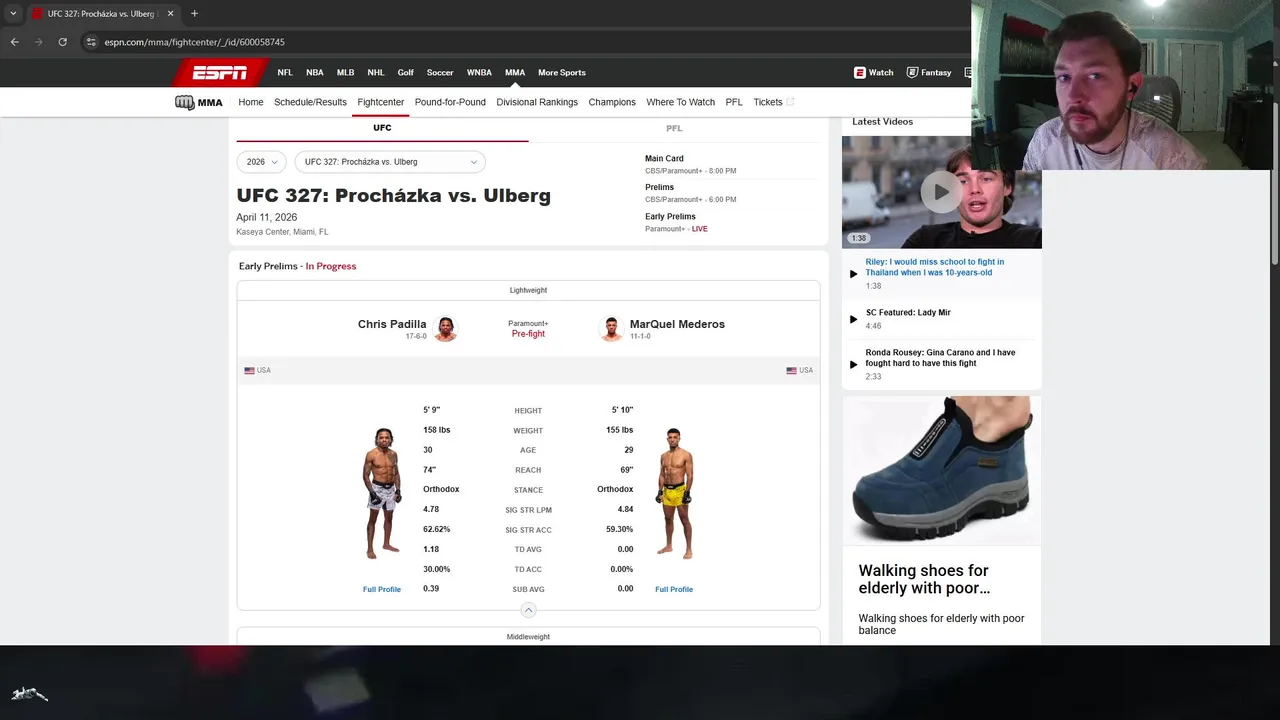Screen dimensions: 1280x720
Task: Click the ESPN logo
Action: pos(219,72)
